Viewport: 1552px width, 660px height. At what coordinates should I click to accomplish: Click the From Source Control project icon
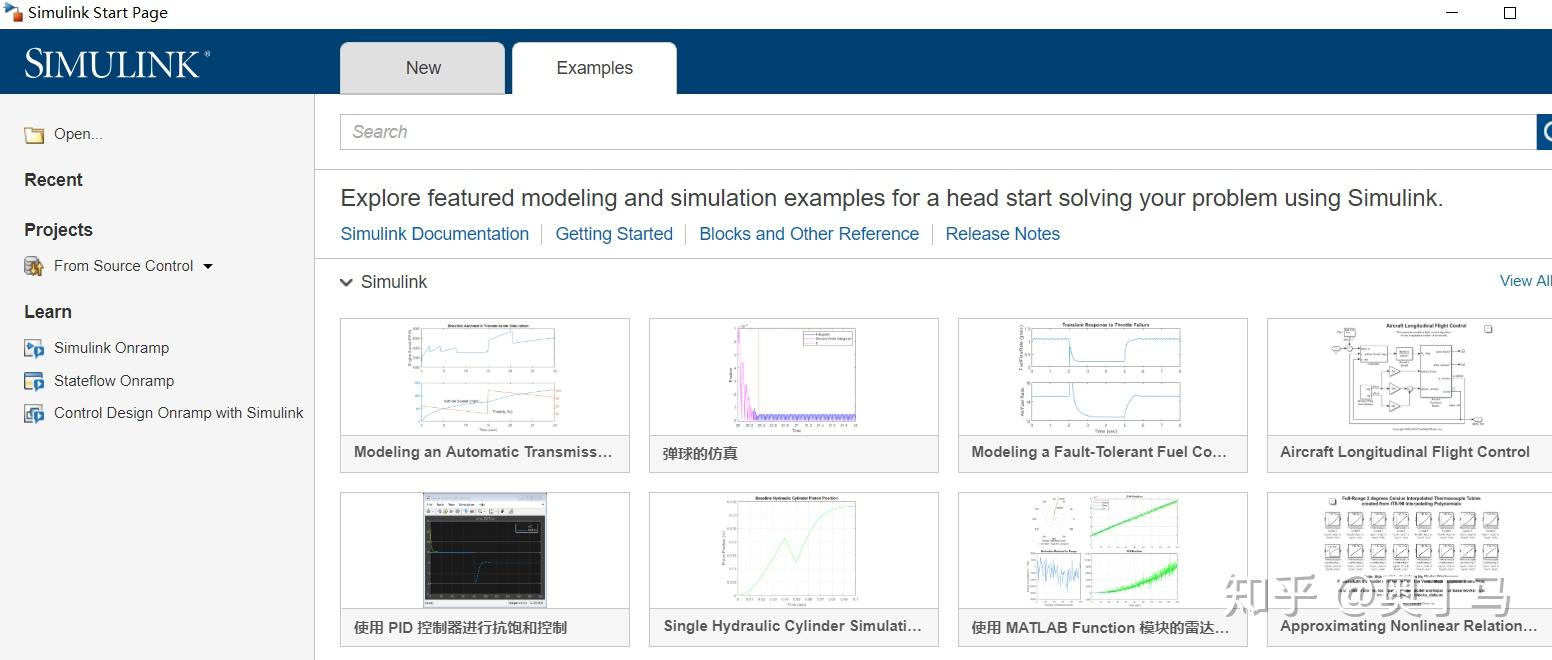[x=33, y=265]
